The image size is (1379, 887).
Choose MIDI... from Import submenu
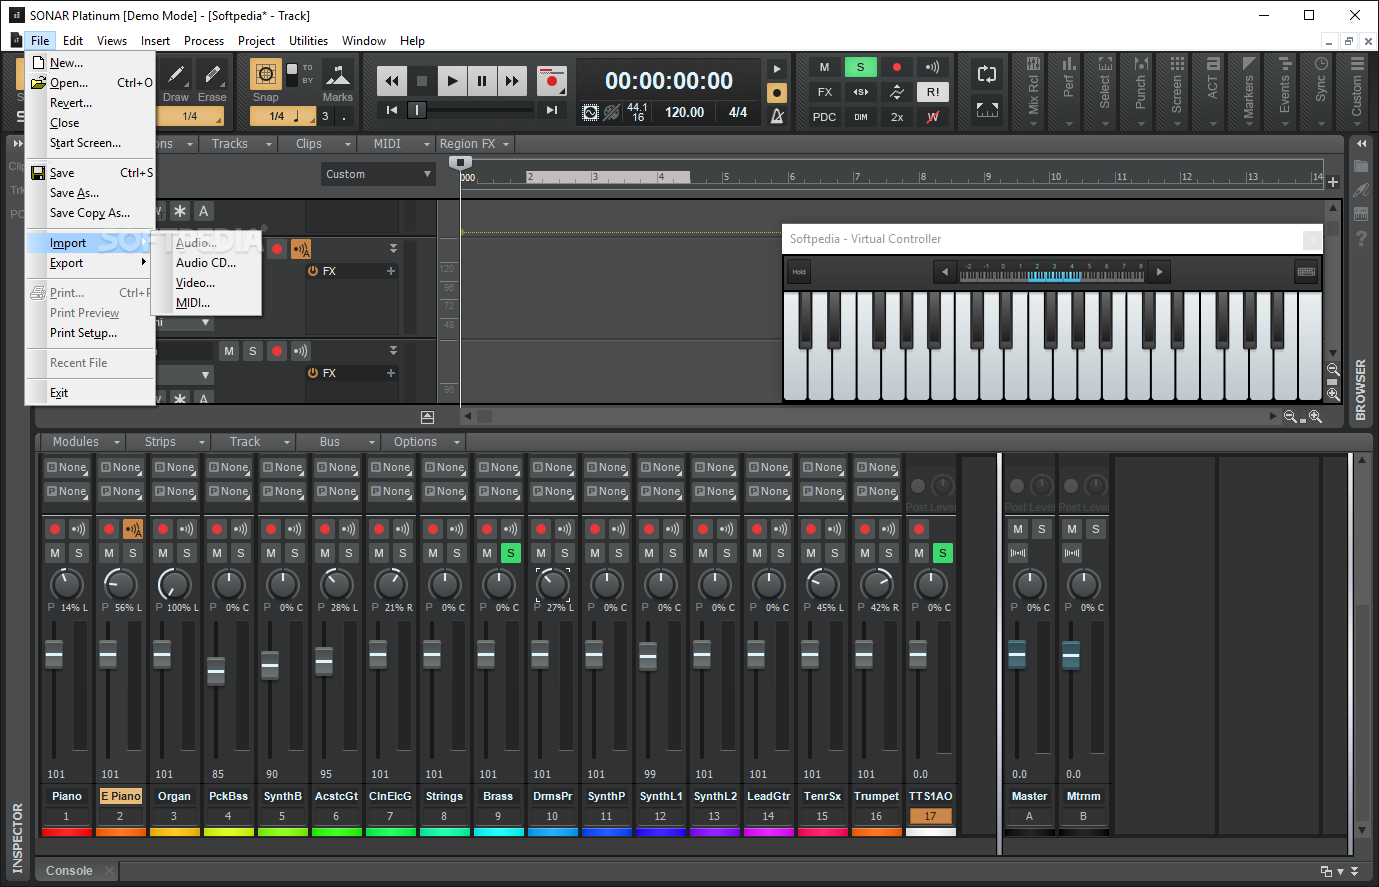pyautogui.click(x=193, y=303)
